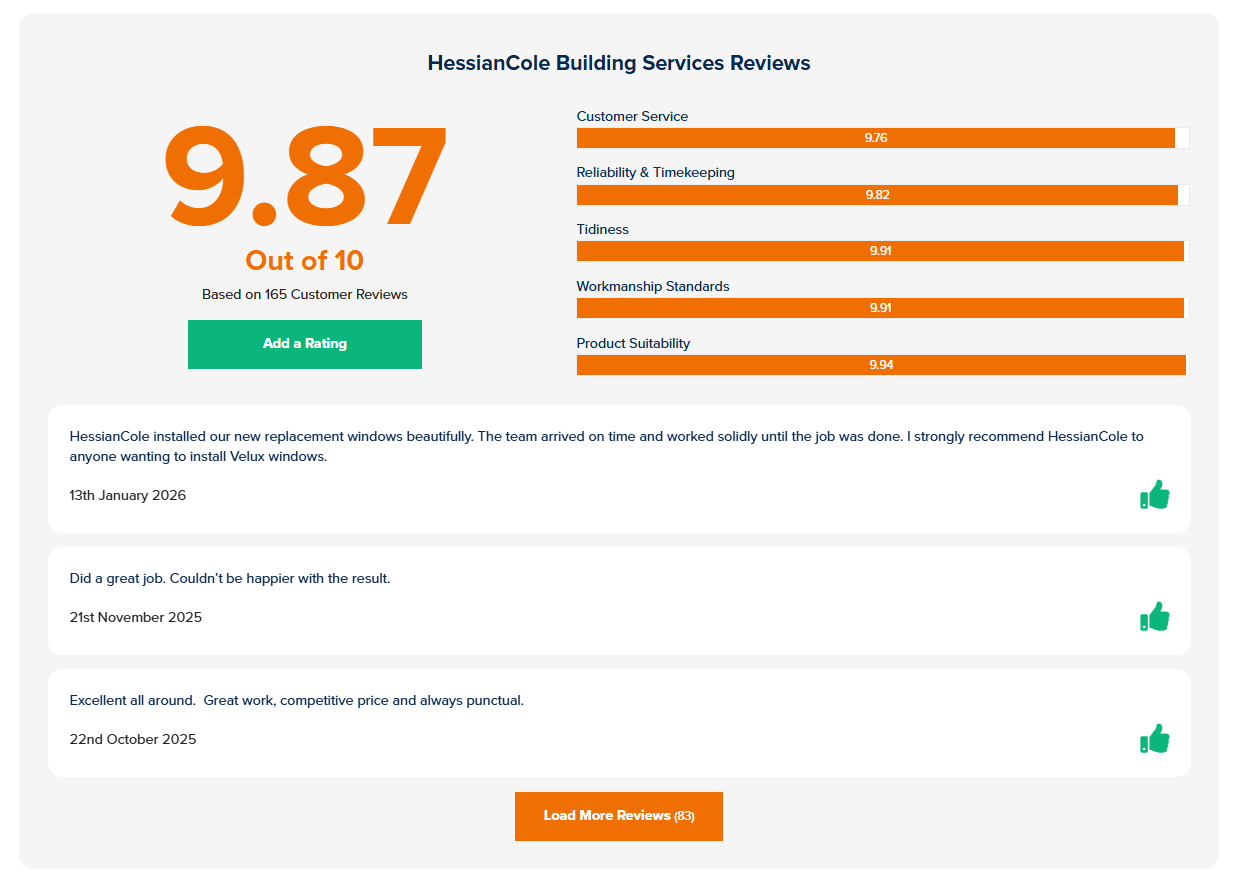Click the thumbs-up on the October 2025 review

coord(1155,739)
